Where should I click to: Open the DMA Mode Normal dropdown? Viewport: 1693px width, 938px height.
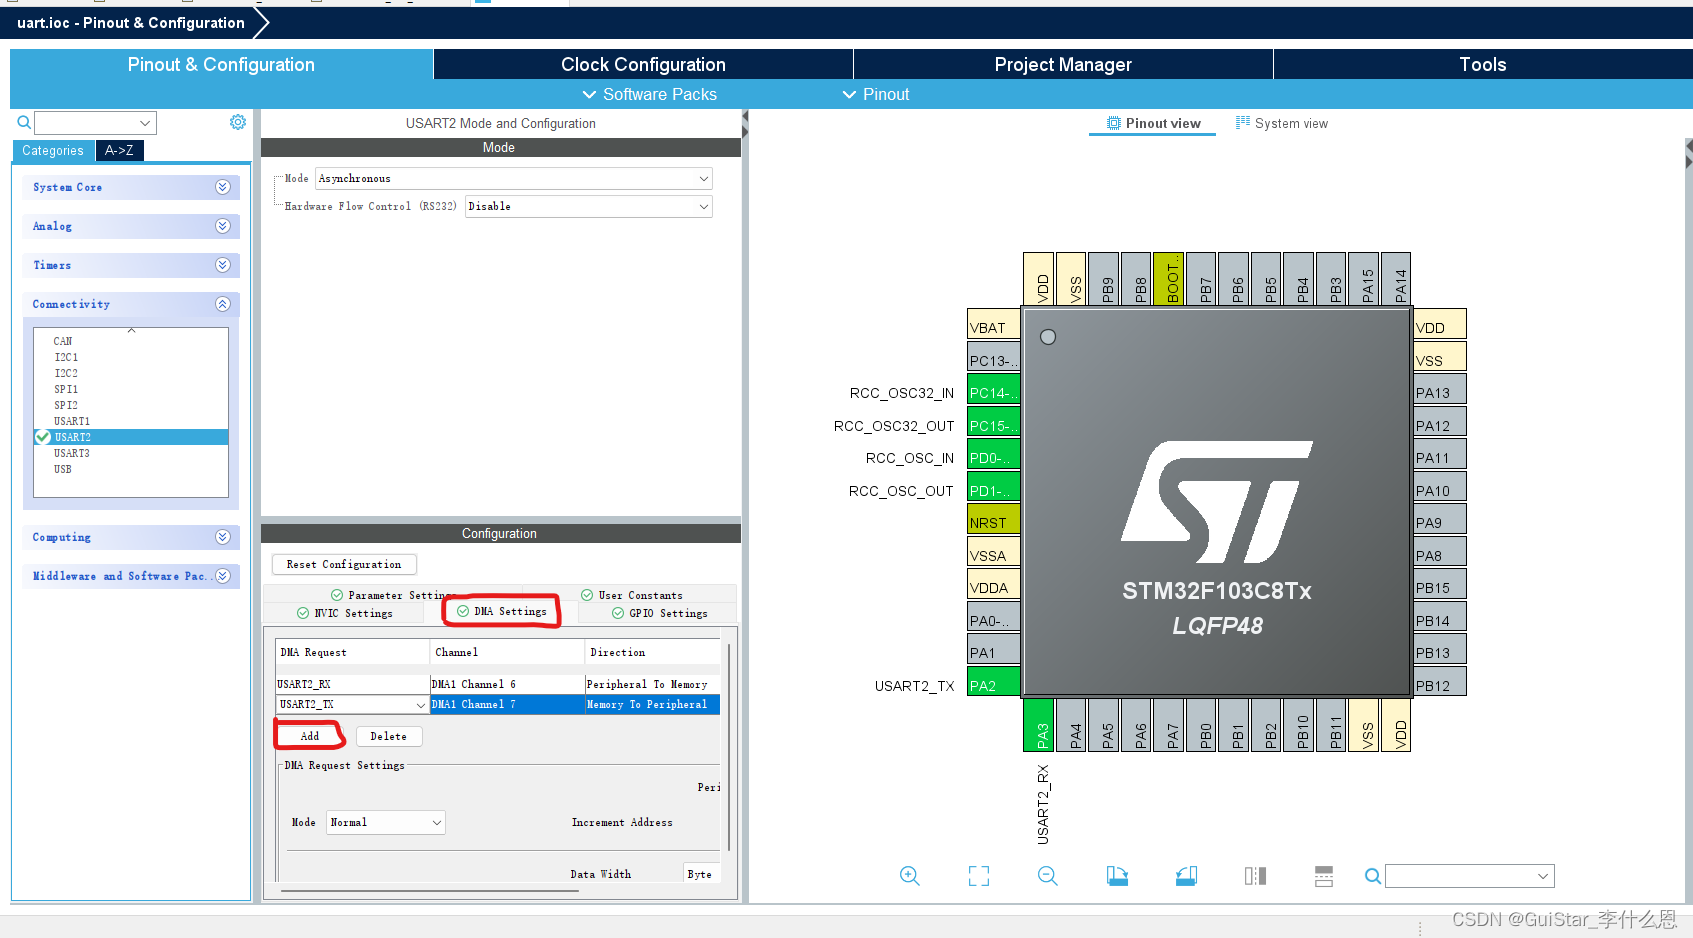point(386,822)
